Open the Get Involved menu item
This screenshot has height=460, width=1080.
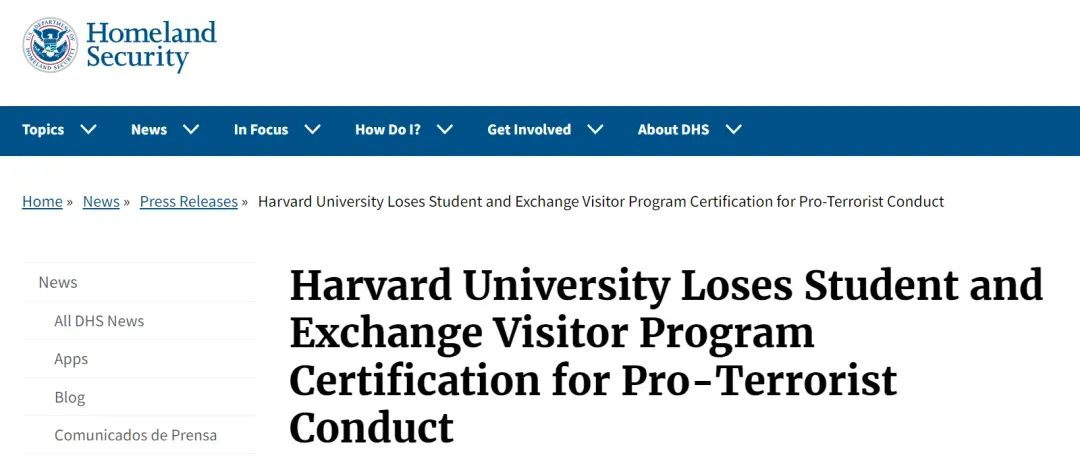[x=529, y=129]
